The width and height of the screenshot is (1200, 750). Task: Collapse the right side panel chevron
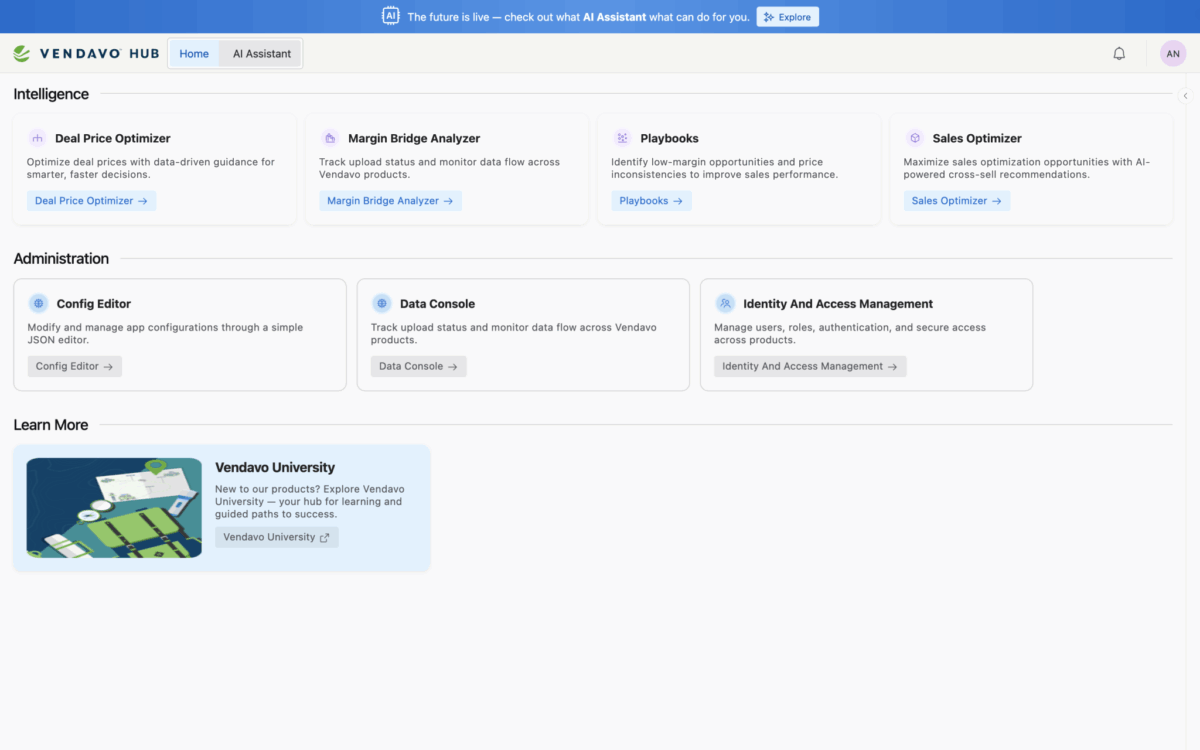(1185, 96)
